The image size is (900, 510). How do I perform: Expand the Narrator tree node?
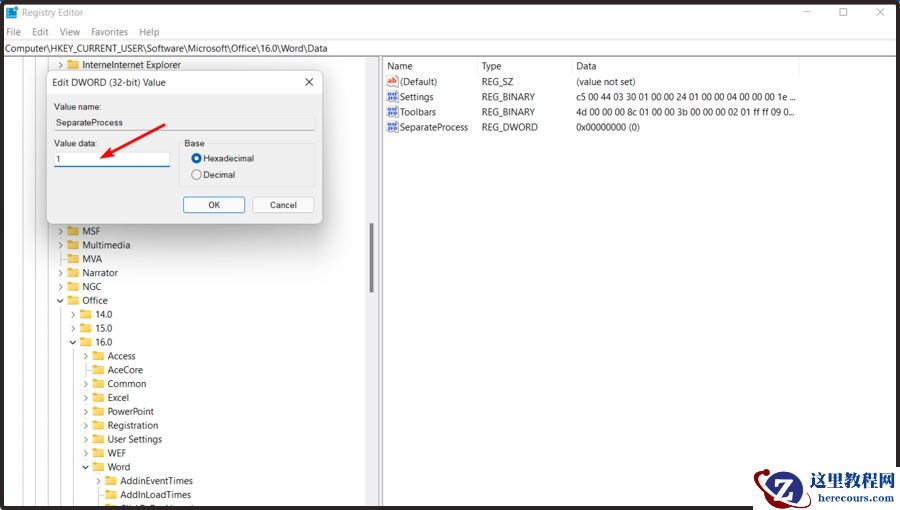coord(60,272)
